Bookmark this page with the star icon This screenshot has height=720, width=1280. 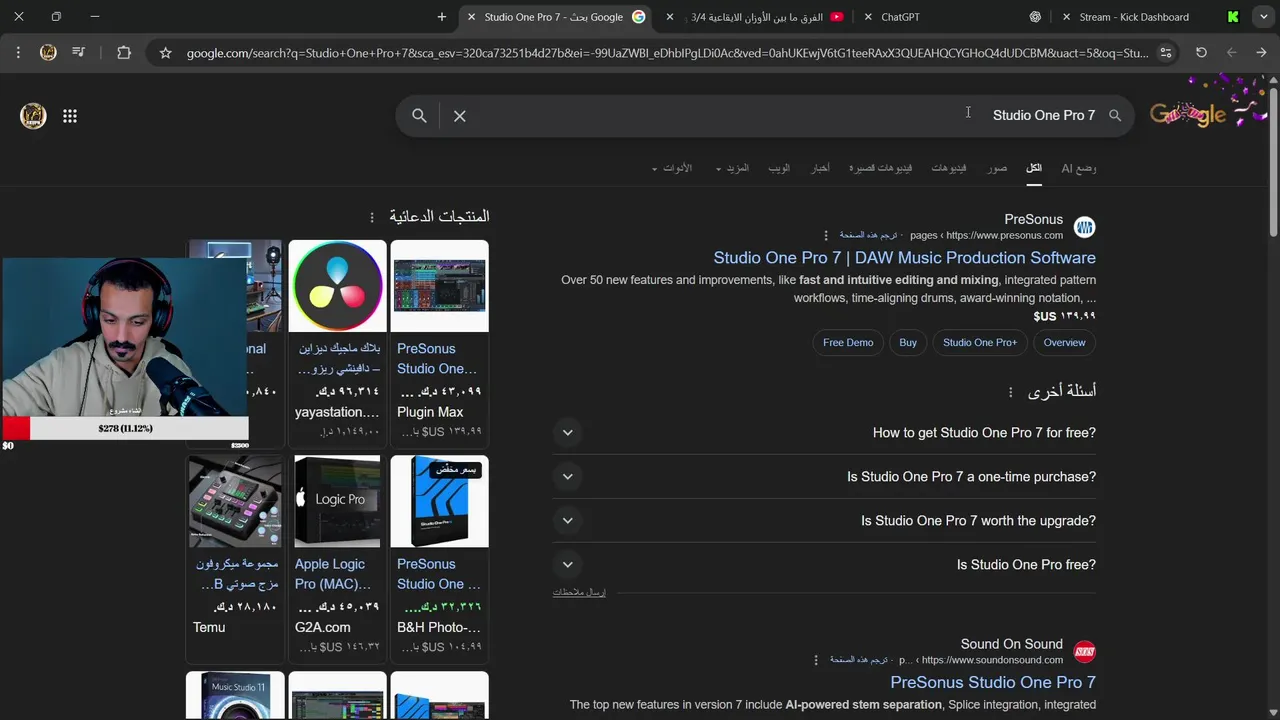point(165,53)
